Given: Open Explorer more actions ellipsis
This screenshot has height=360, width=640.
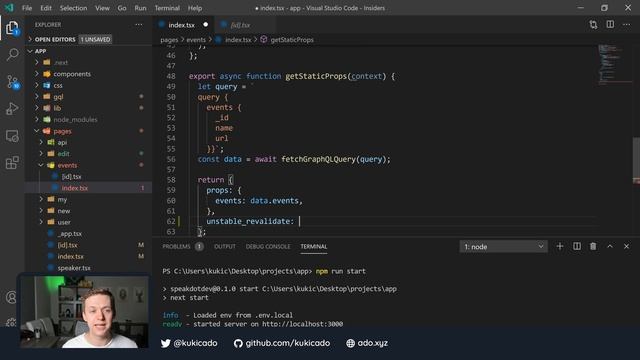Looking at the screenshot, I should pos(139,24).
